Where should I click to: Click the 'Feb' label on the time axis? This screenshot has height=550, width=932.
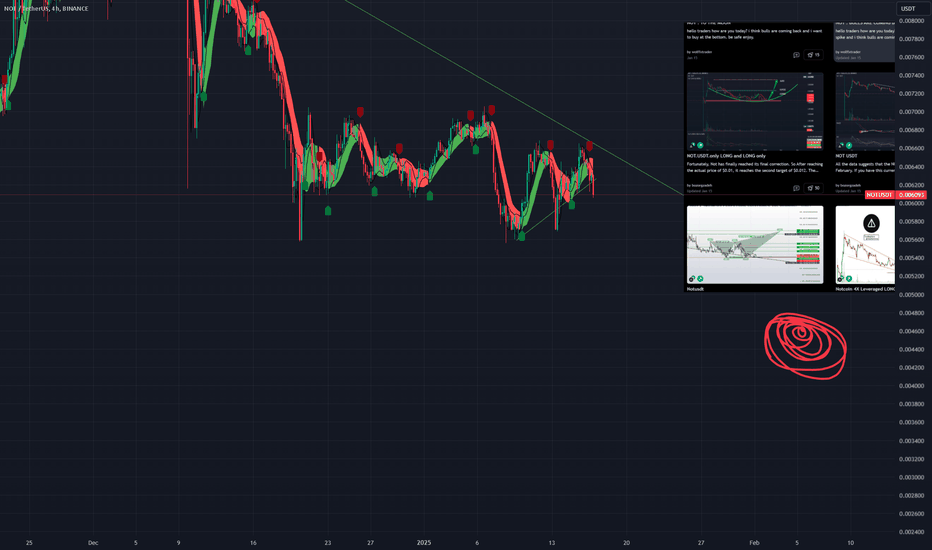pyautogui.click(x=754, y=543)
